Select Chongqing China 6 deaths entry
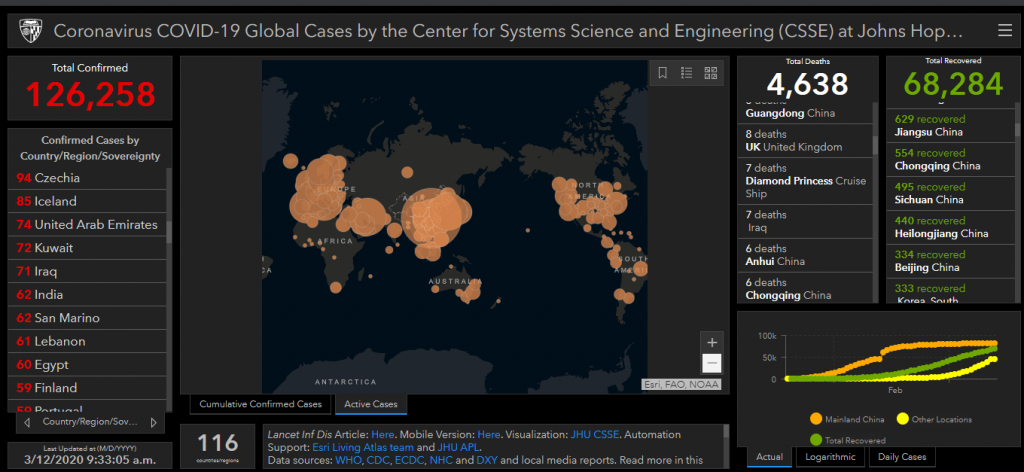This screenshot has width=1024, height=472. click(x=807, y=289)
